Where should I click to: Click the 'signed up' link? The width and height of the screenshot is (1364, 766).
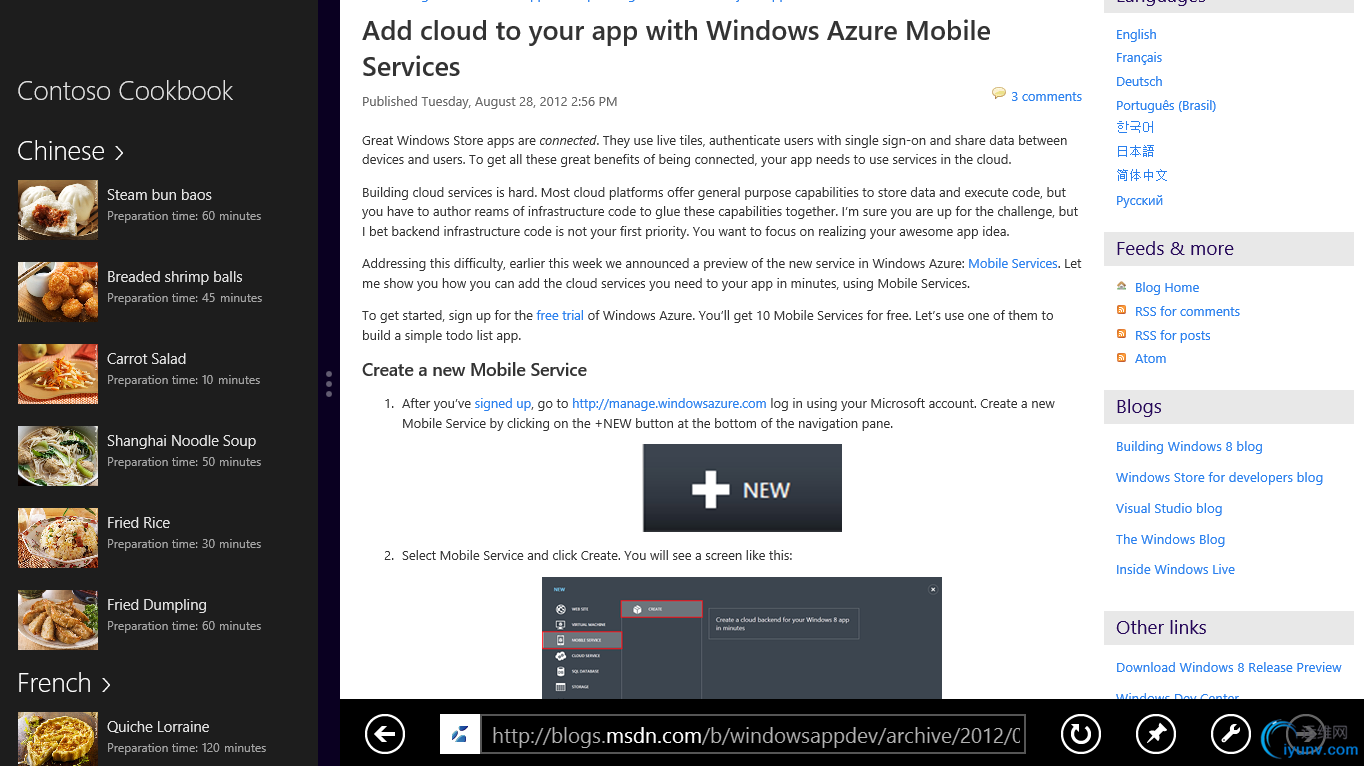tap(503, 404)
